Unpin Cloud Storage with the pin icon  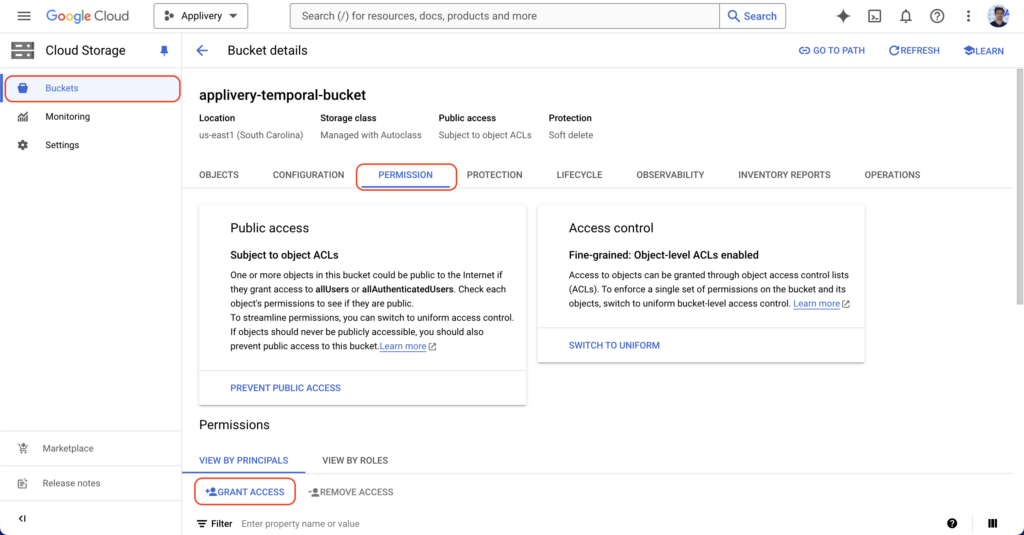click(164, 51)
